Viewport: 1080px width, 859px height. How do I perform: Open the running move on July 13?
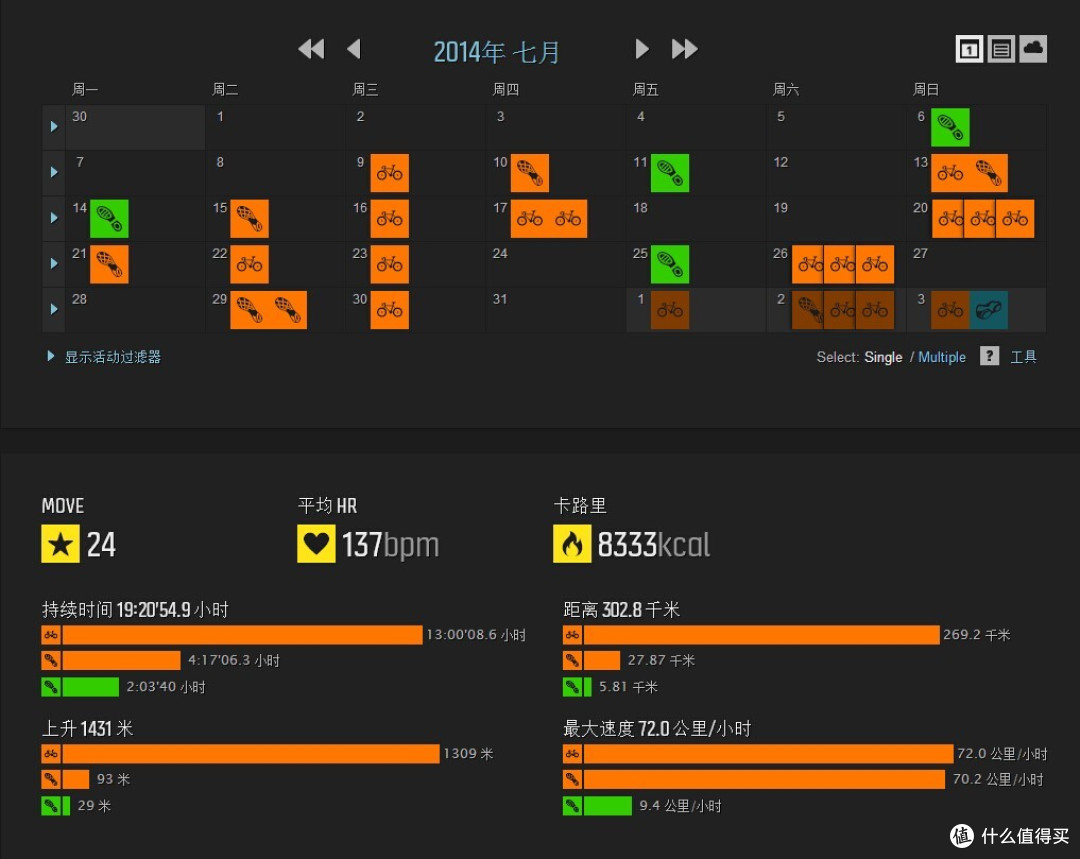pyautogui.click(x=988, y=173)
